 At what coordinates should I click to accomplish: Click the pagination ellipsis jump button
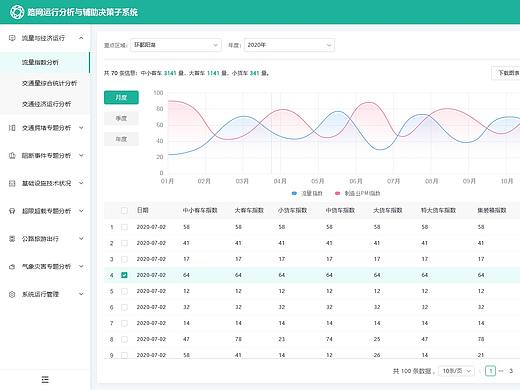point(501,371)
